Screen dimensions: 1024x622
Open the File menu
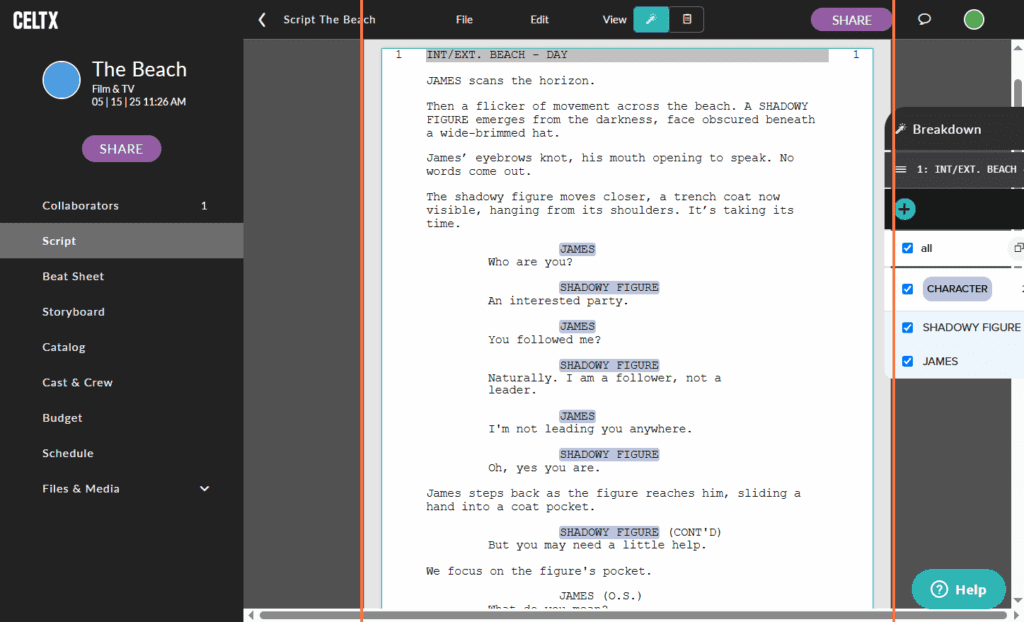pyautogui.click(x=464, y=19)
